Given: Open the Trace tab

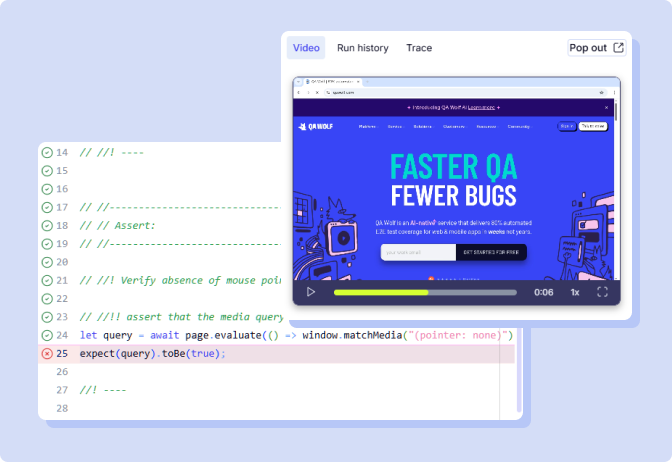Looking at the screenshot, I should click(419, 48).
